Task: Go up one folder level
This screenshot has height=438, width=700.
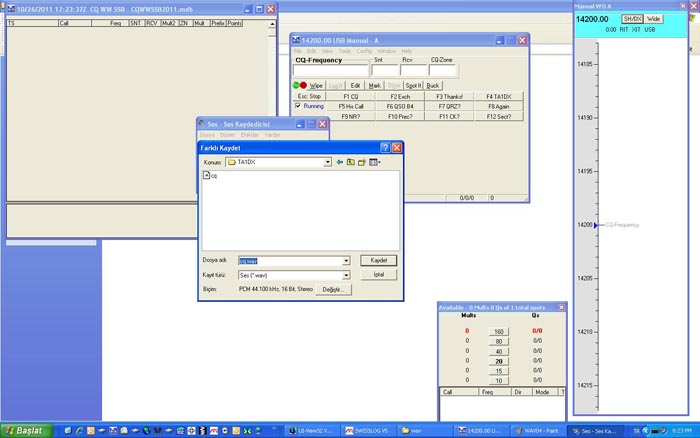Action: tap(351, 162)
